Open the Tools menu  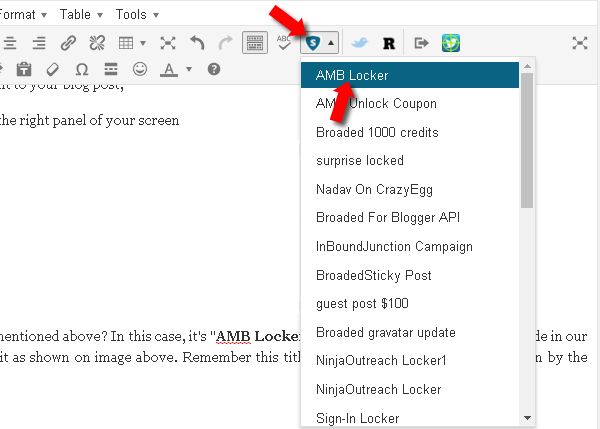(x=135, y=14)
